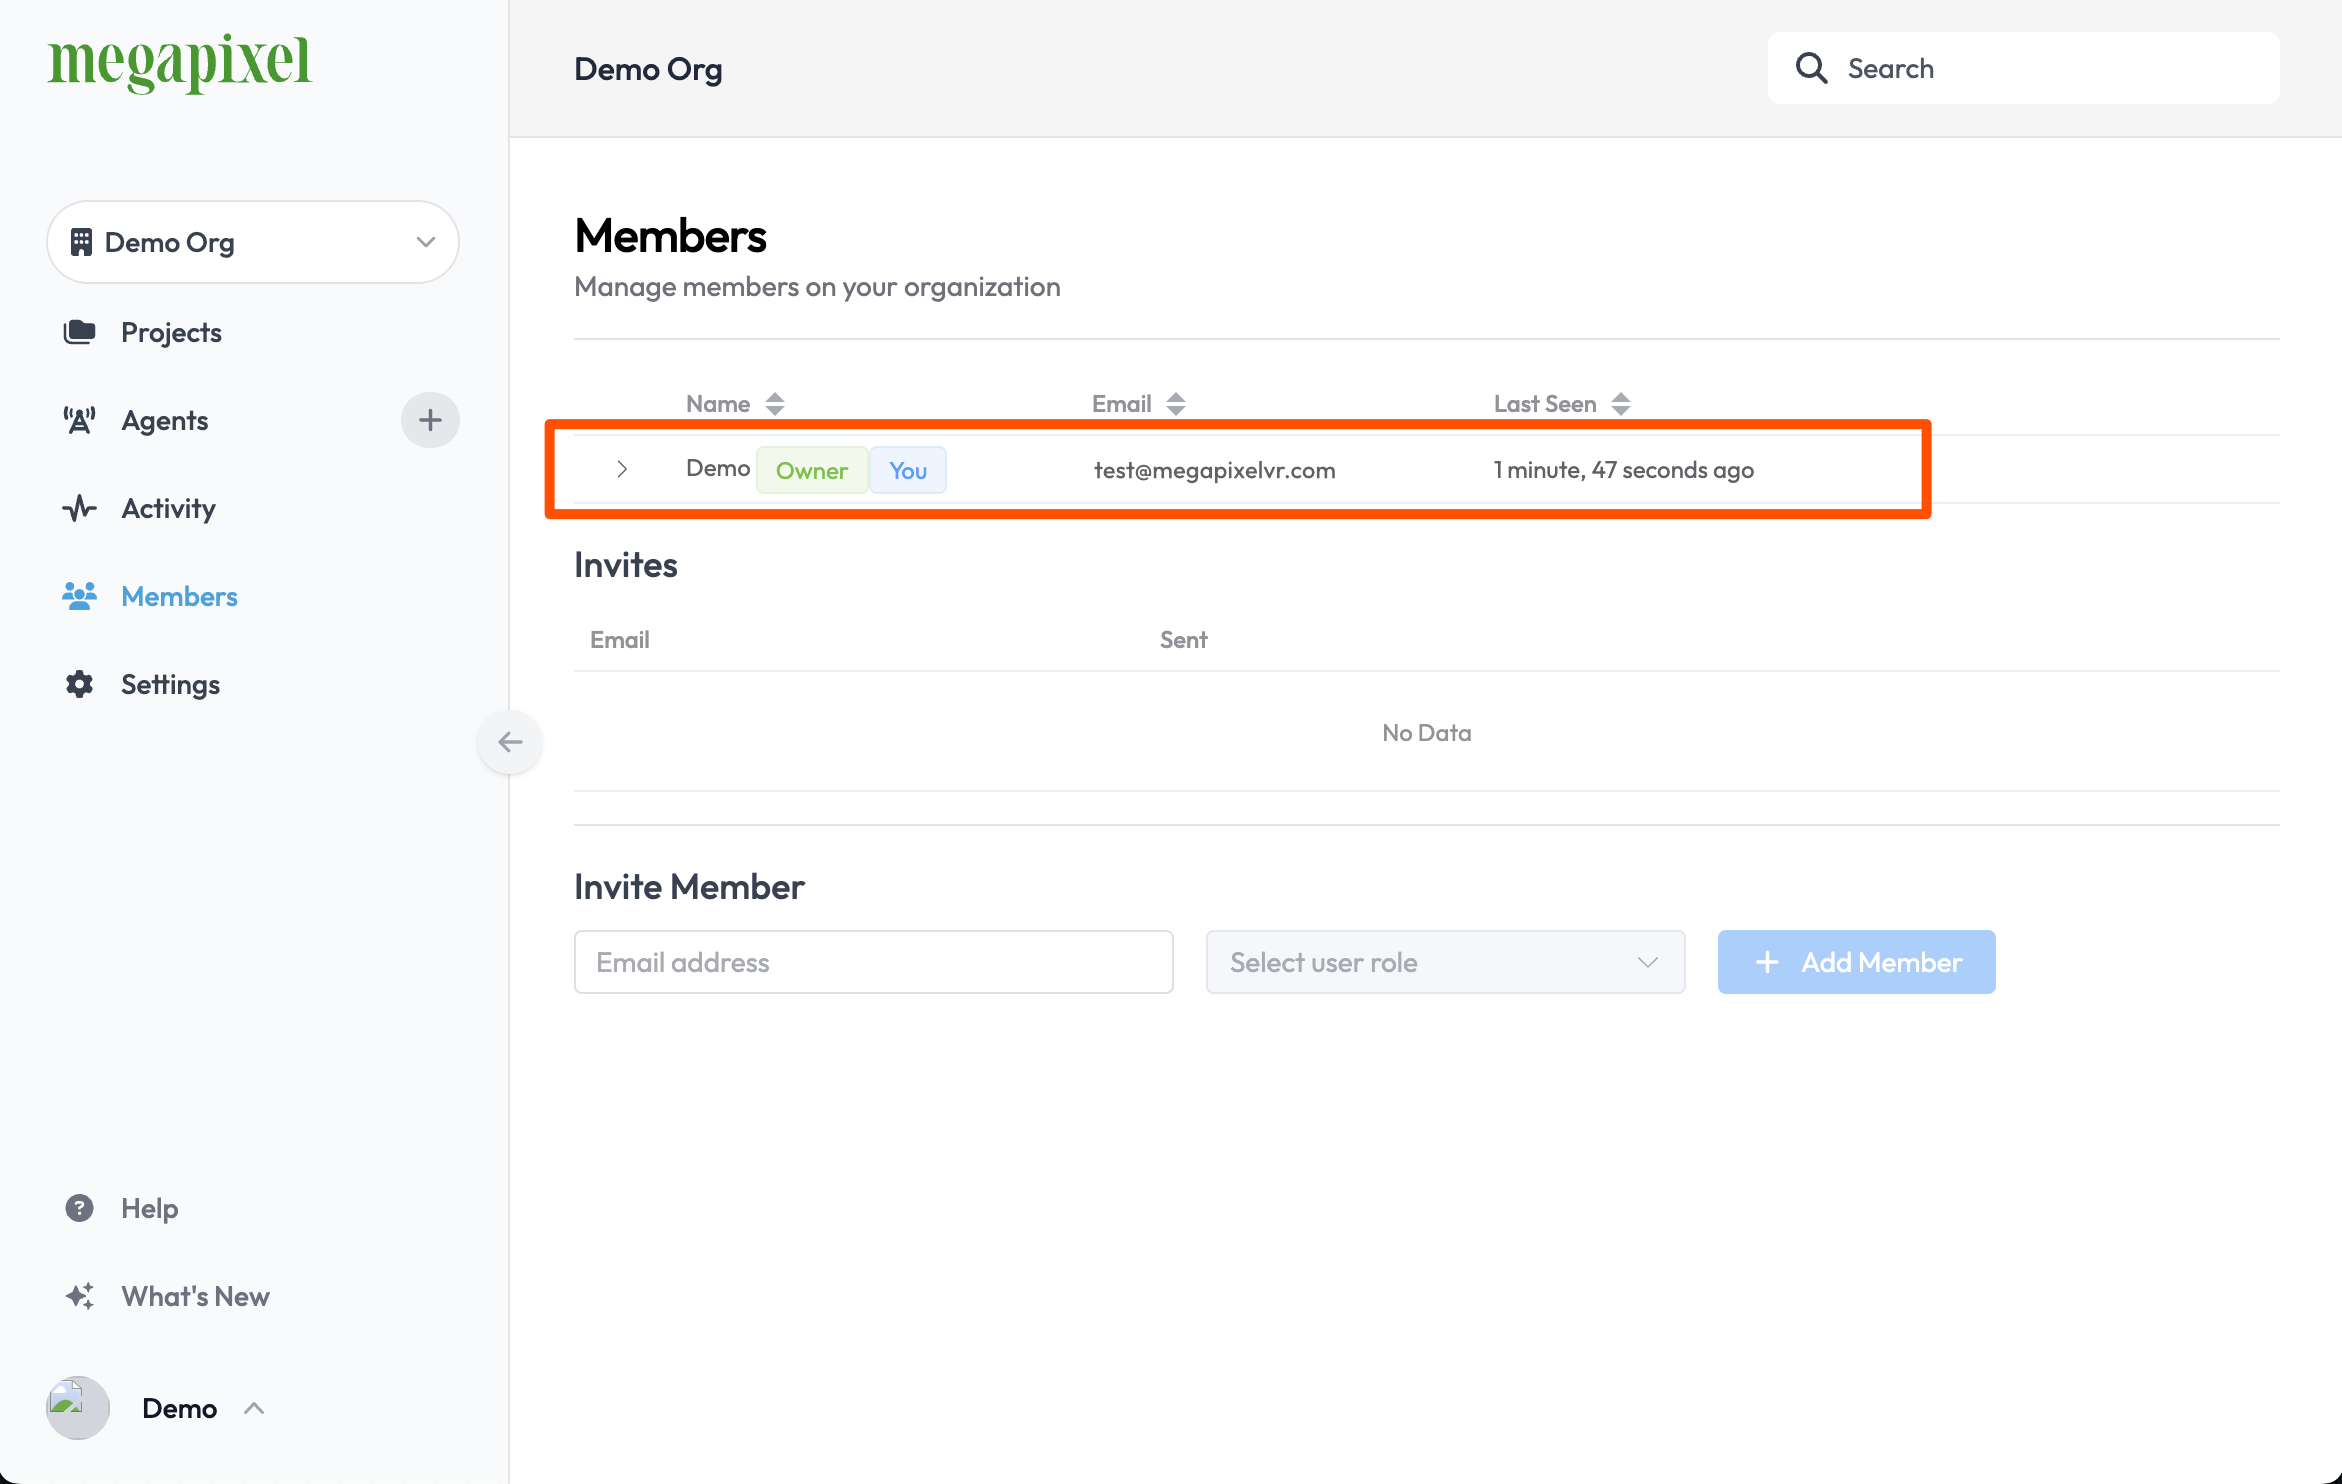2342x1484 pixels.
Task: Click the Members icon in sidebar
Action: pos(80,596)
